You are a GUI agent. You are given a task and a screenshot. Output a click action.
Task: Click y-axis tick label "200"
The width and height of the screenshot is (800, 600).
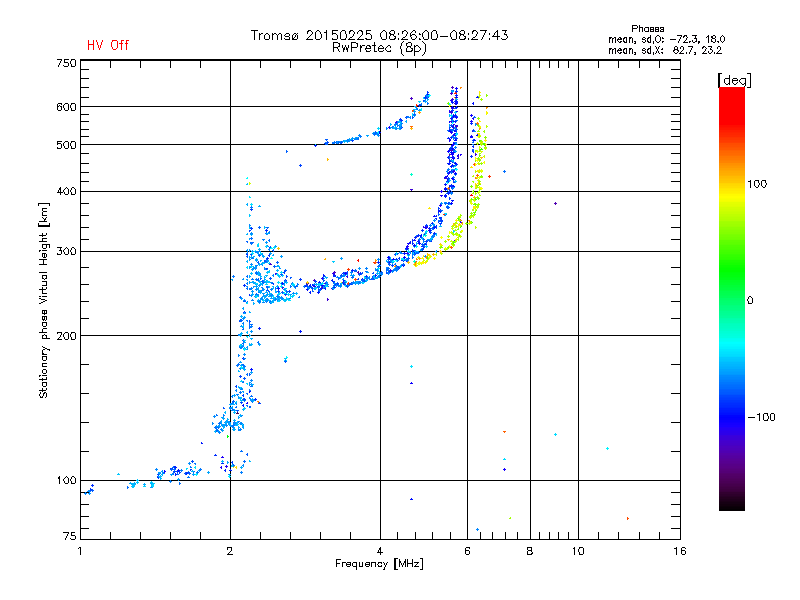(66, 336)
